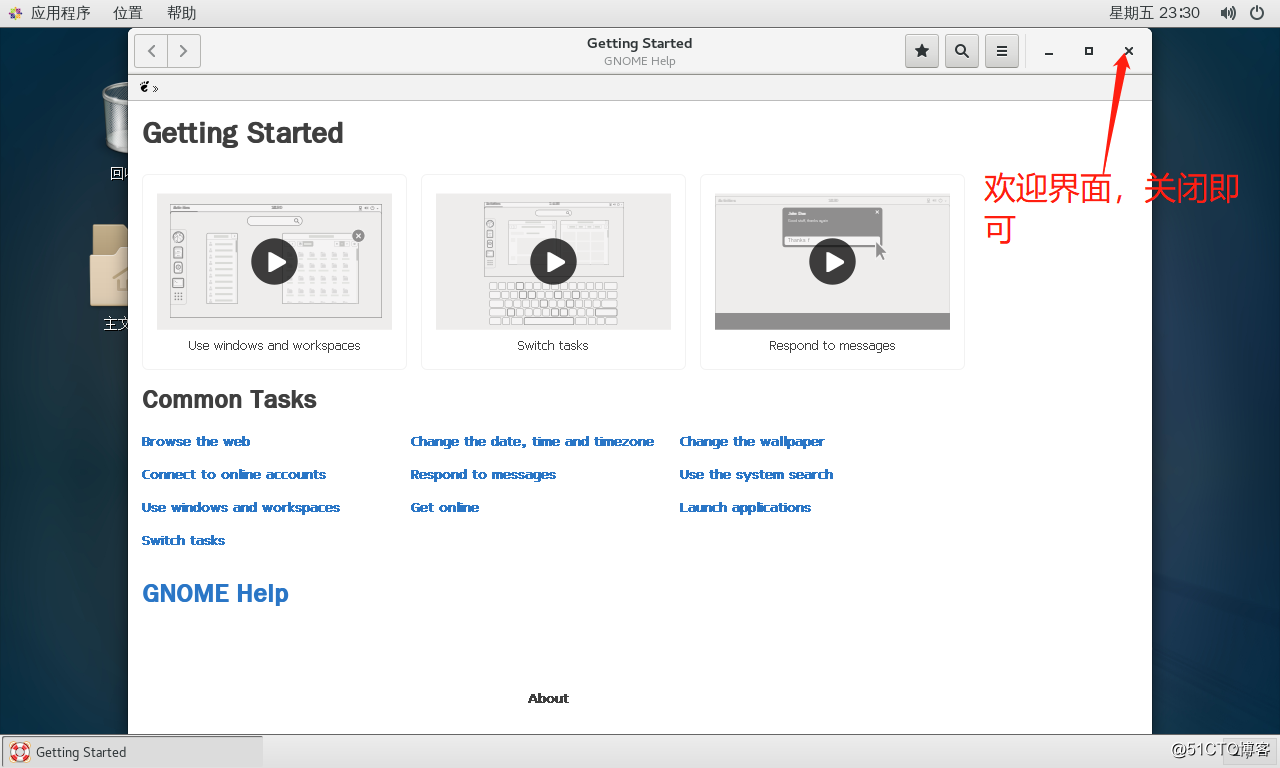The height and width of the screenshot is (768, 1280).
Task: Open the 'Change the wallpaper' link
Action: click(752, 441)
